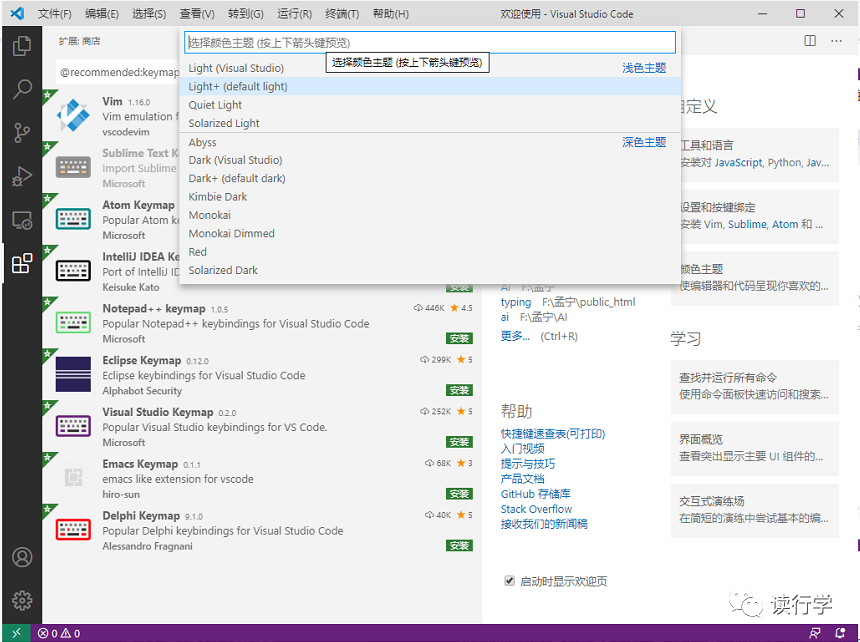Viewport: 860px width, 642px height.
Task: Select Light (Visual Studio) theme
Action: [x=430, y=68]
